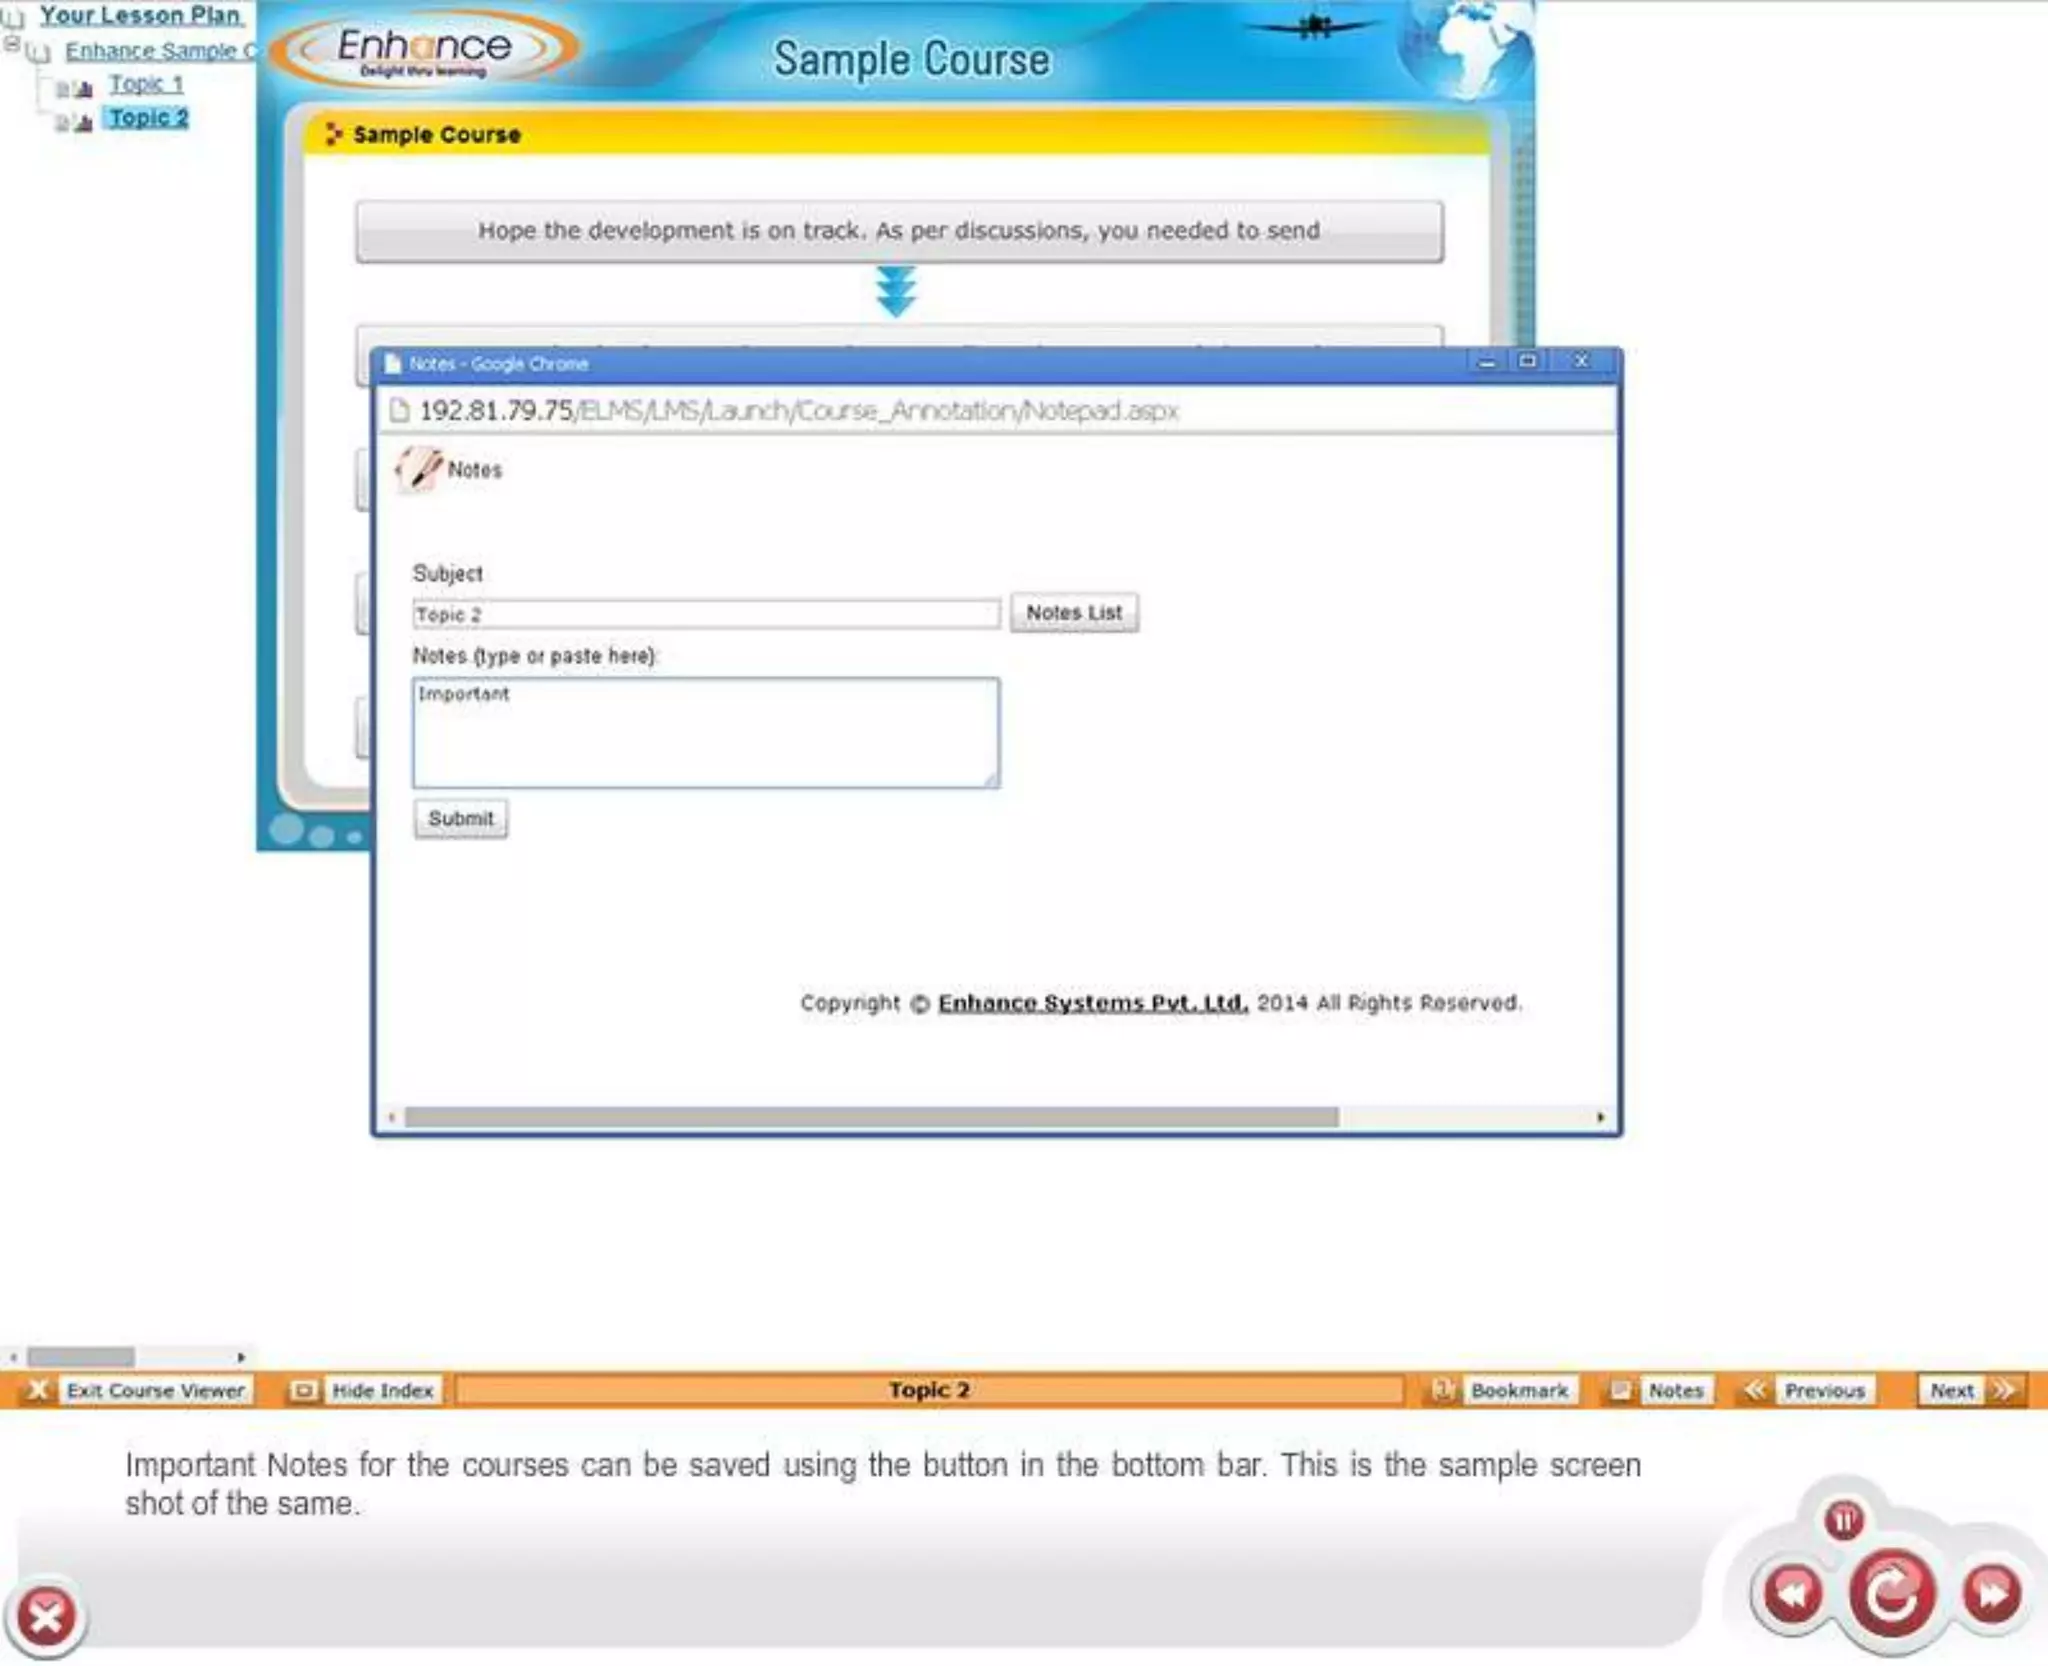The height and width of the screenshot is (1666, 2048).
Task: Click the Previous double-arrow icon
Action: tap(1755, 1390)
